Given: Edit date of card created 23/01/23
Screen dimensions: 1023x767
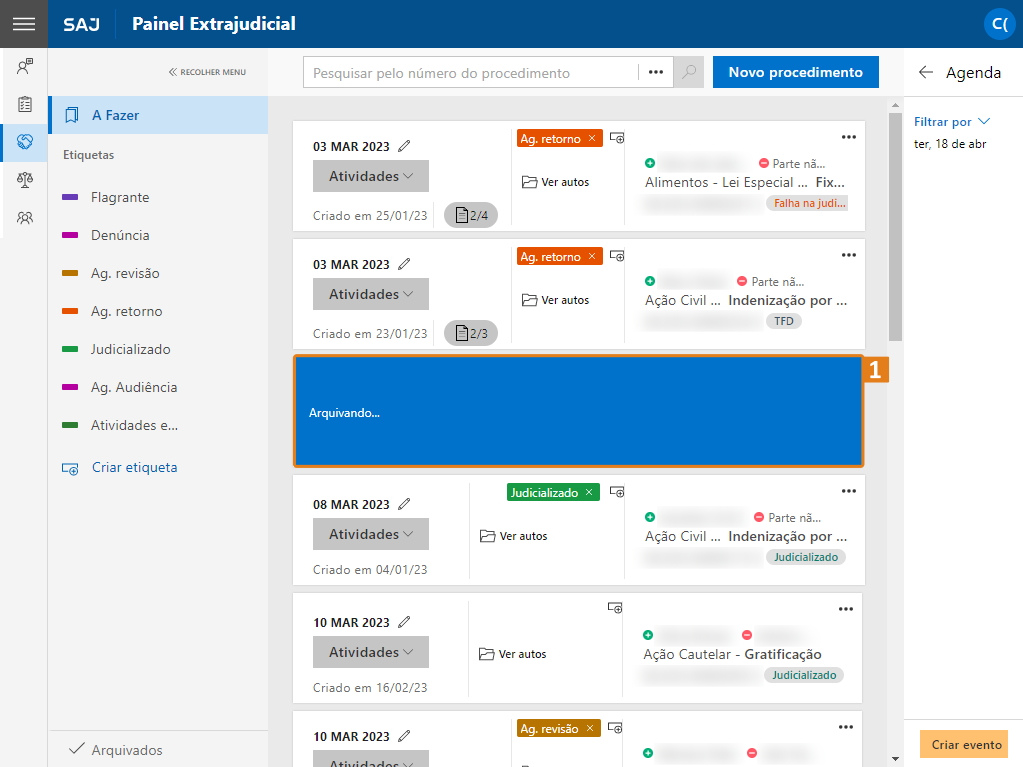Looking at the screenshot, I should (x=405, y=263).
